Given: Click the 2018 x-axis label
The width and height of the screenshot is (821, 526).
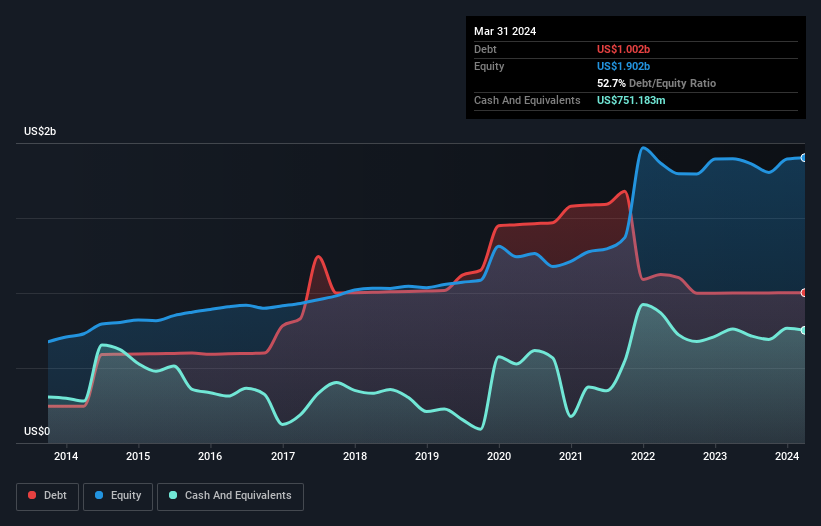Looking at the screenshot, I should coord(355,456).
